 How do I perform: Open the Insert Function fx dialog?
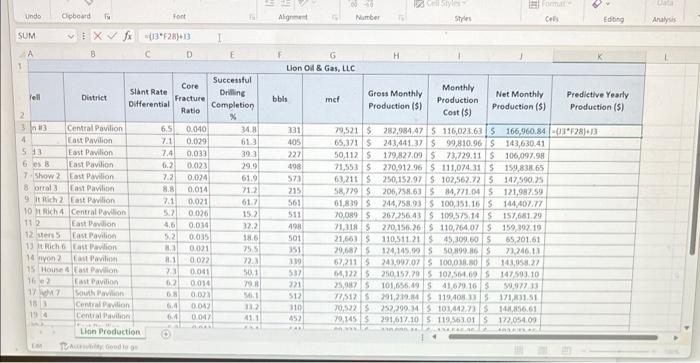coord(128,36)
